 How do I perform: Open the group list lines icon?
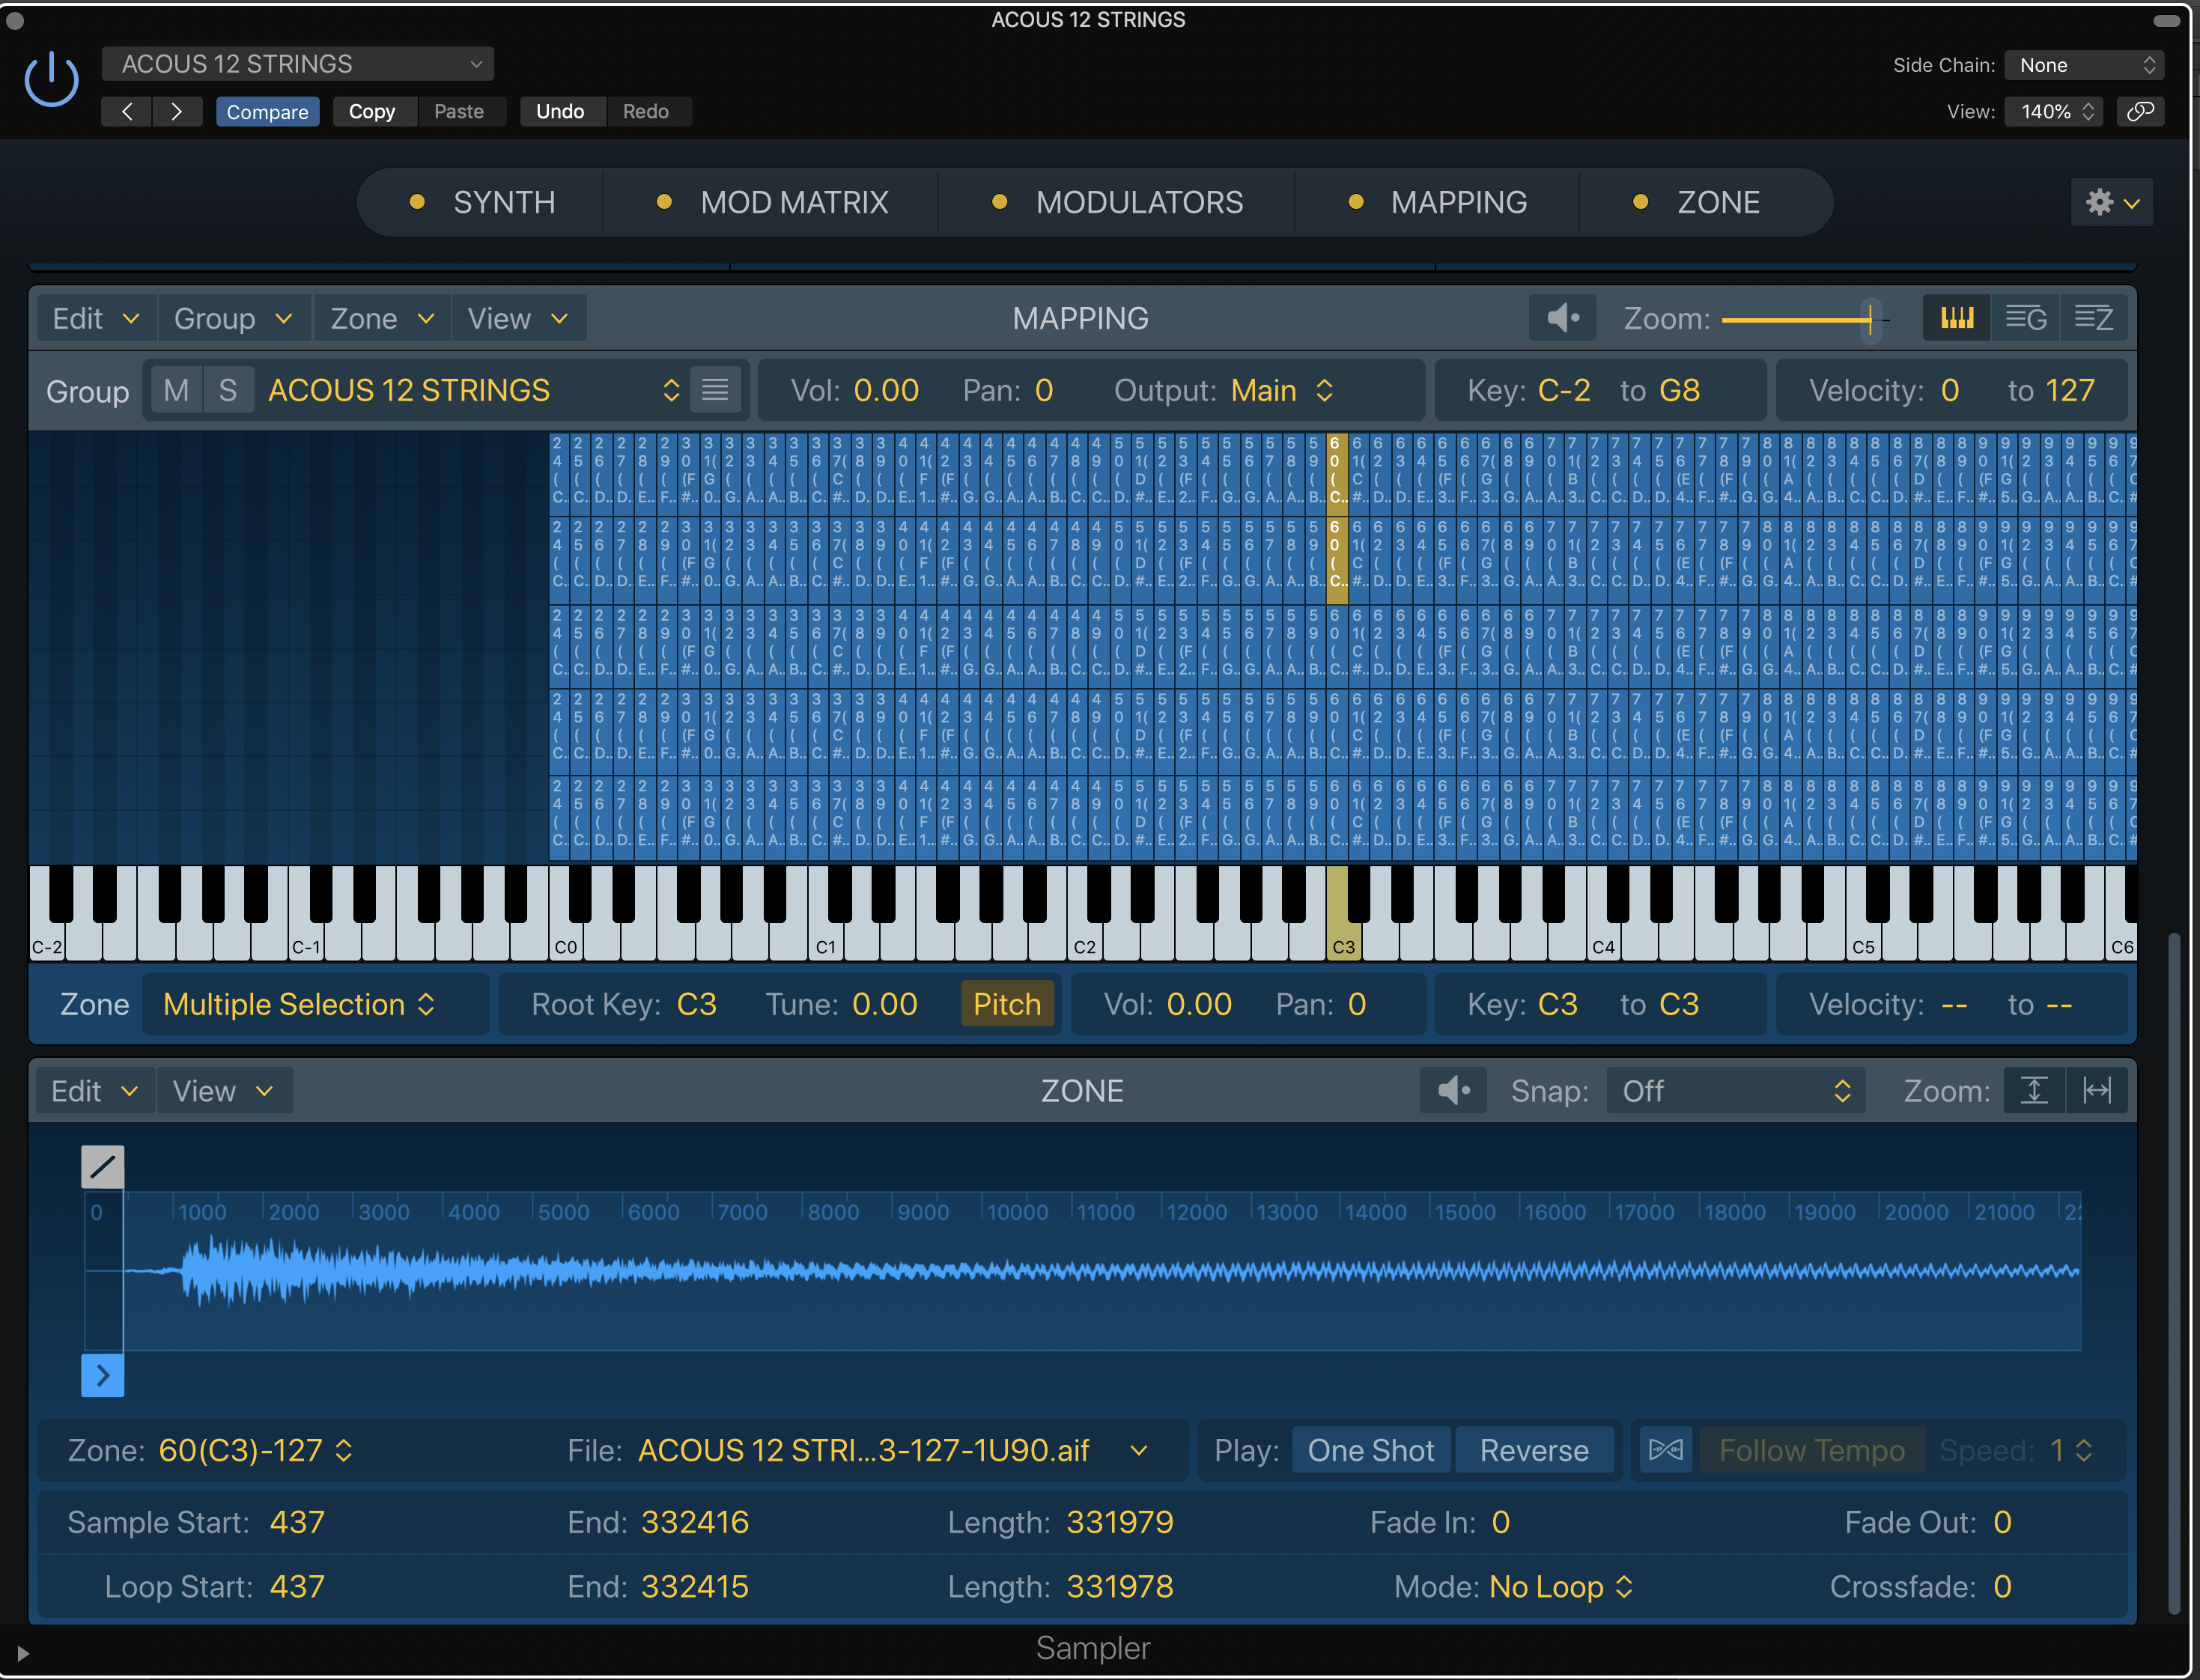coord(715,390)
